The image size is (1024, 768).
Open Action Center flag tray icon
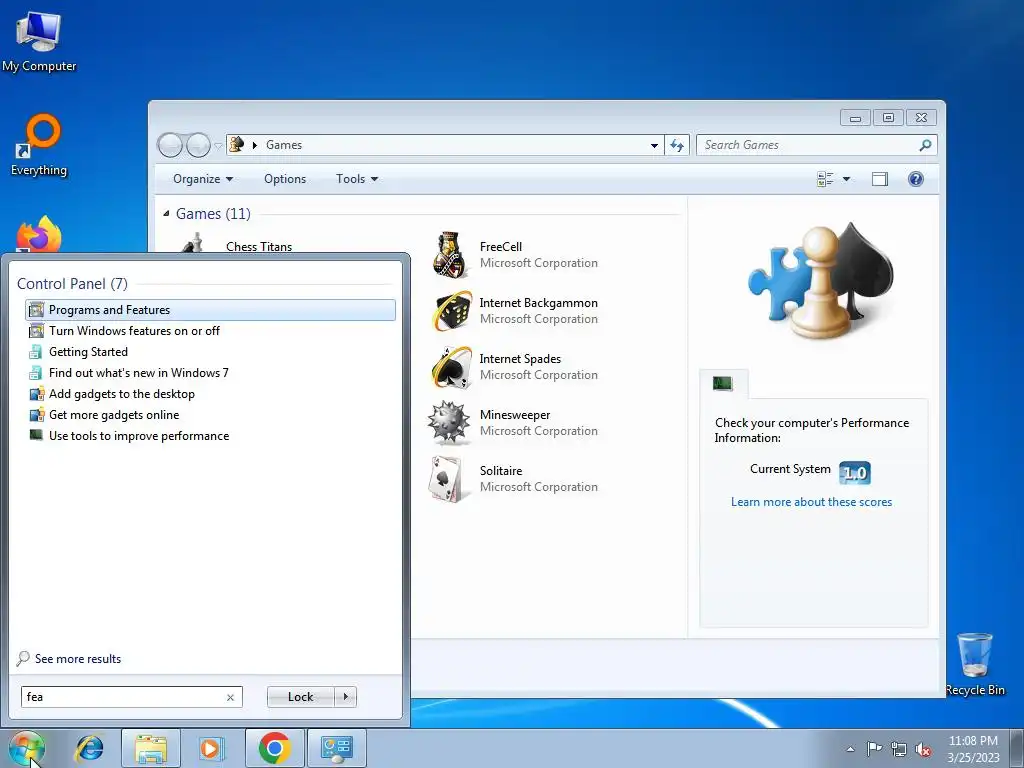point(874,748)
